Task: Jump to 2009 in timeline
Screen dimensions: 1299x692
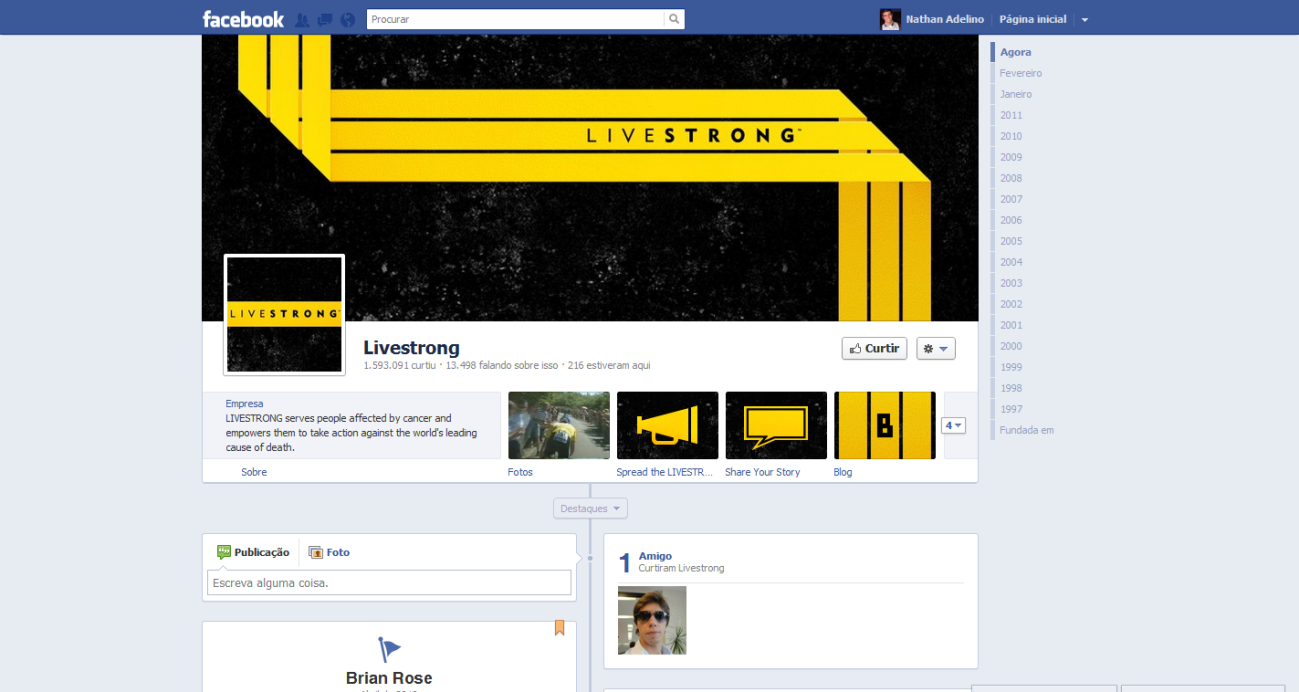Action: pyautogui.click(x=1011, y=157)
